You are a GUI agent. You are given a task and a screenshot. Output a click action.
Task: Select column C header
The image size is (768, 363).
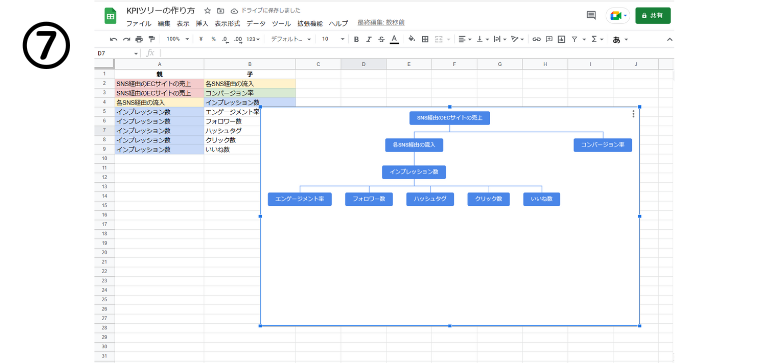(318, 64)
